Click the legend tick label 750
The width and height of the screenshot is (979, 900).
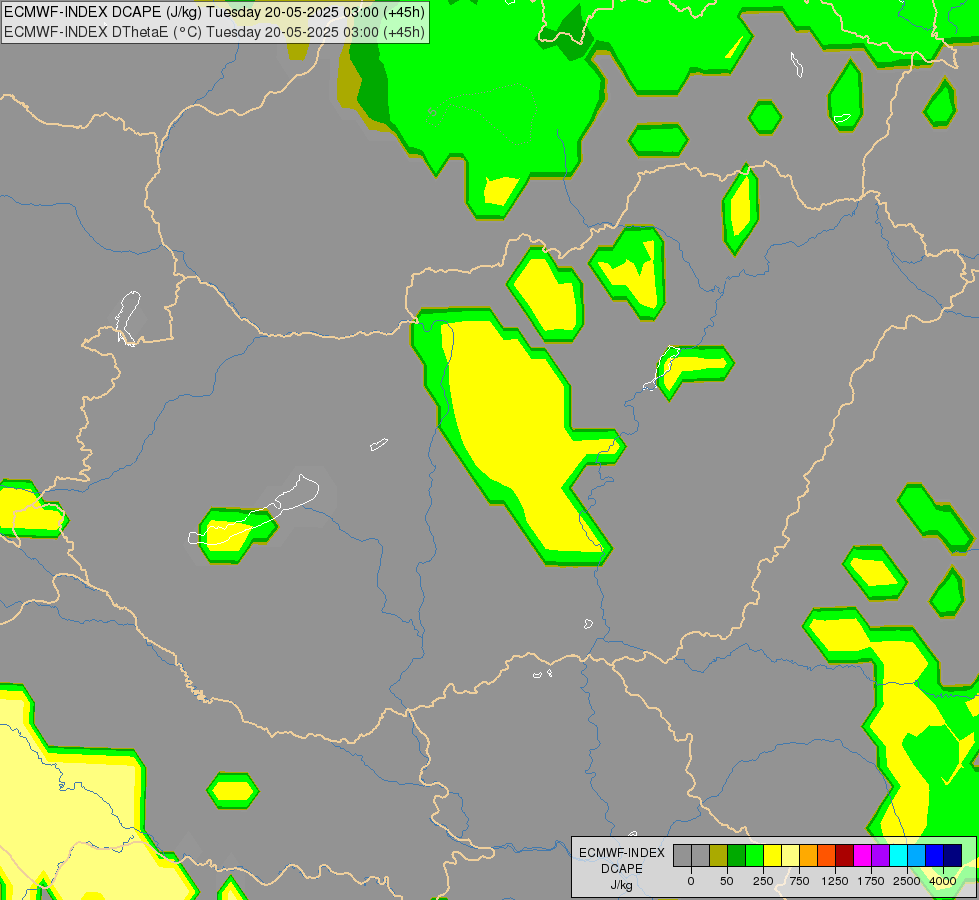pyautogui.click(x=799, y=881)
